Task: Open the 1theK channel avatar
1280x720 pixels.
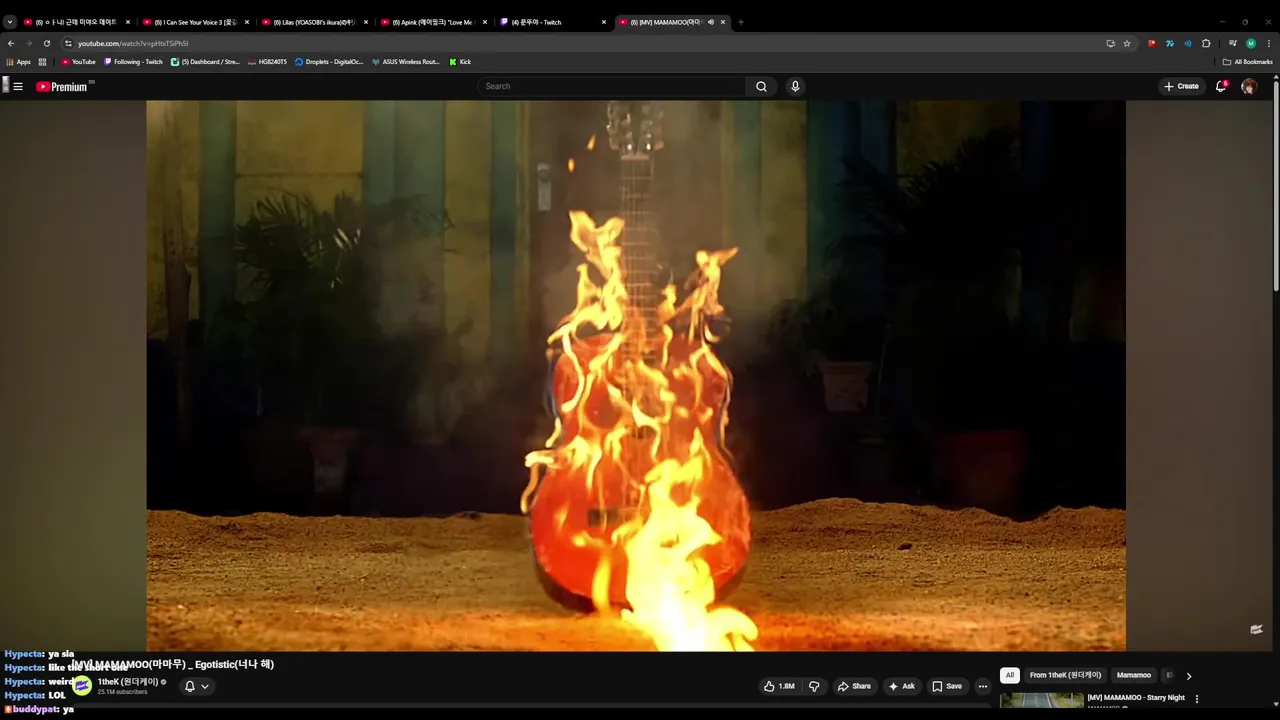Action: [82, 686]
